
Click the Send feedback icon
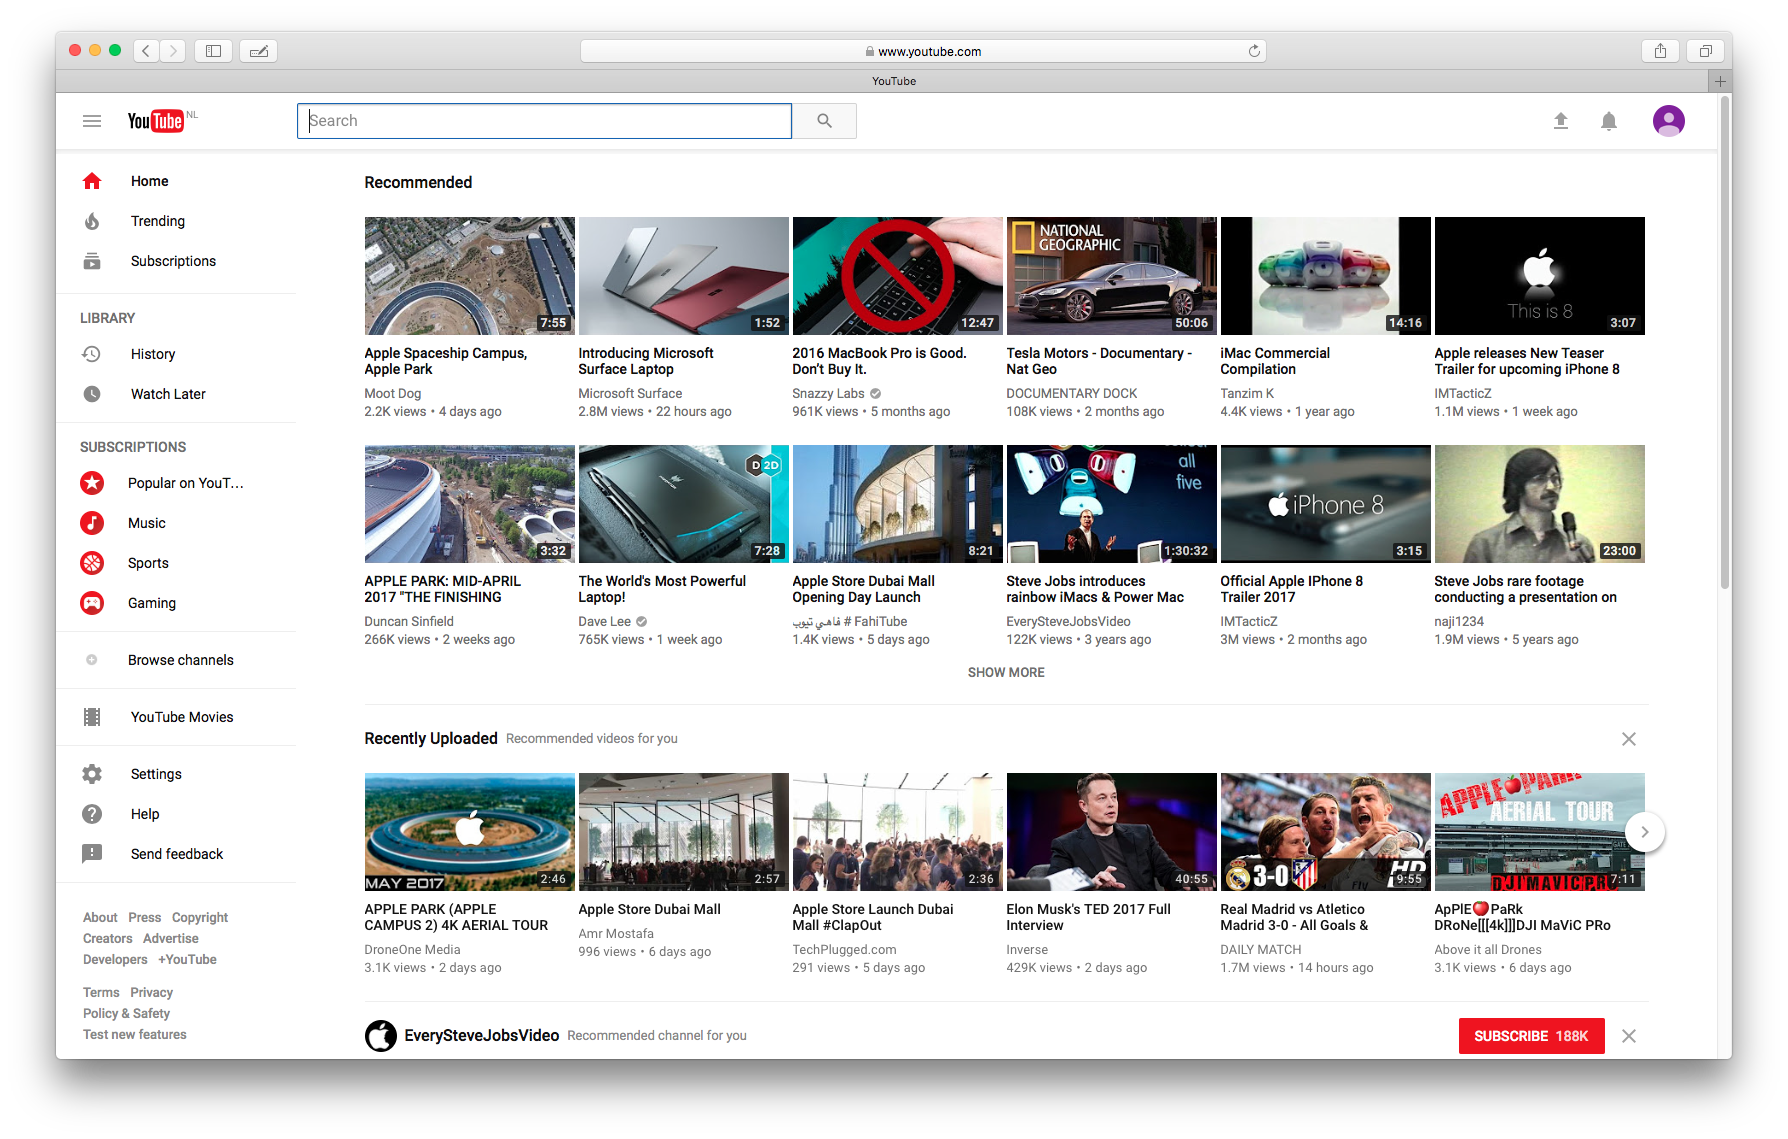point(92,854)
